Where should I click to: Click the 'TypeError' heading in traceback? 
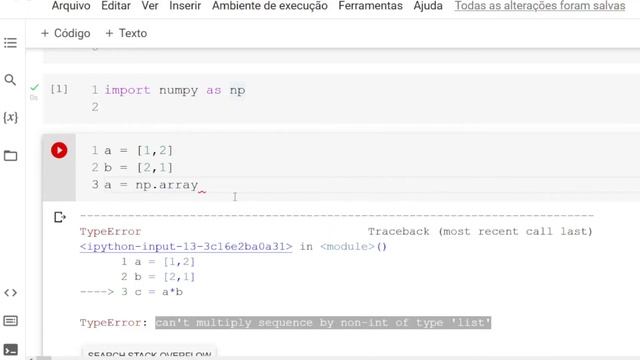pos(110,231)
